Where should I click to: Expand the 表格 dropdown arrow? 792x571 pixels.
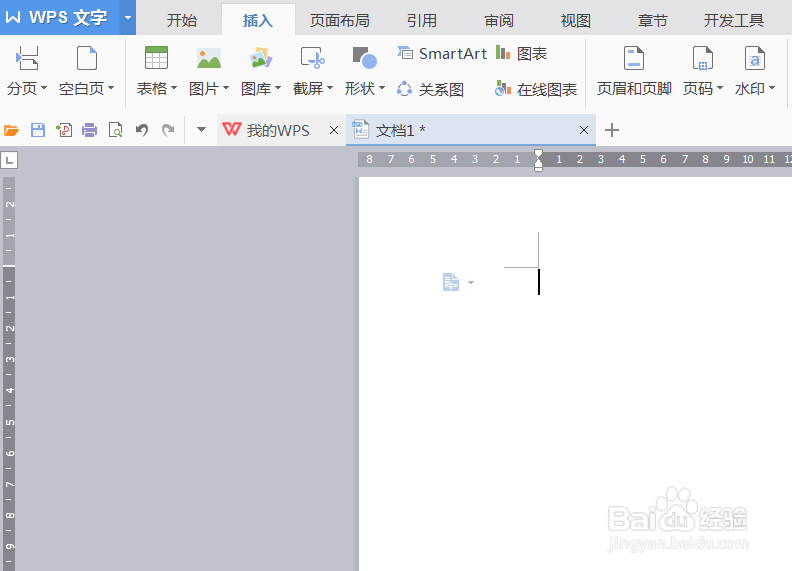click(x=174, y=88)
